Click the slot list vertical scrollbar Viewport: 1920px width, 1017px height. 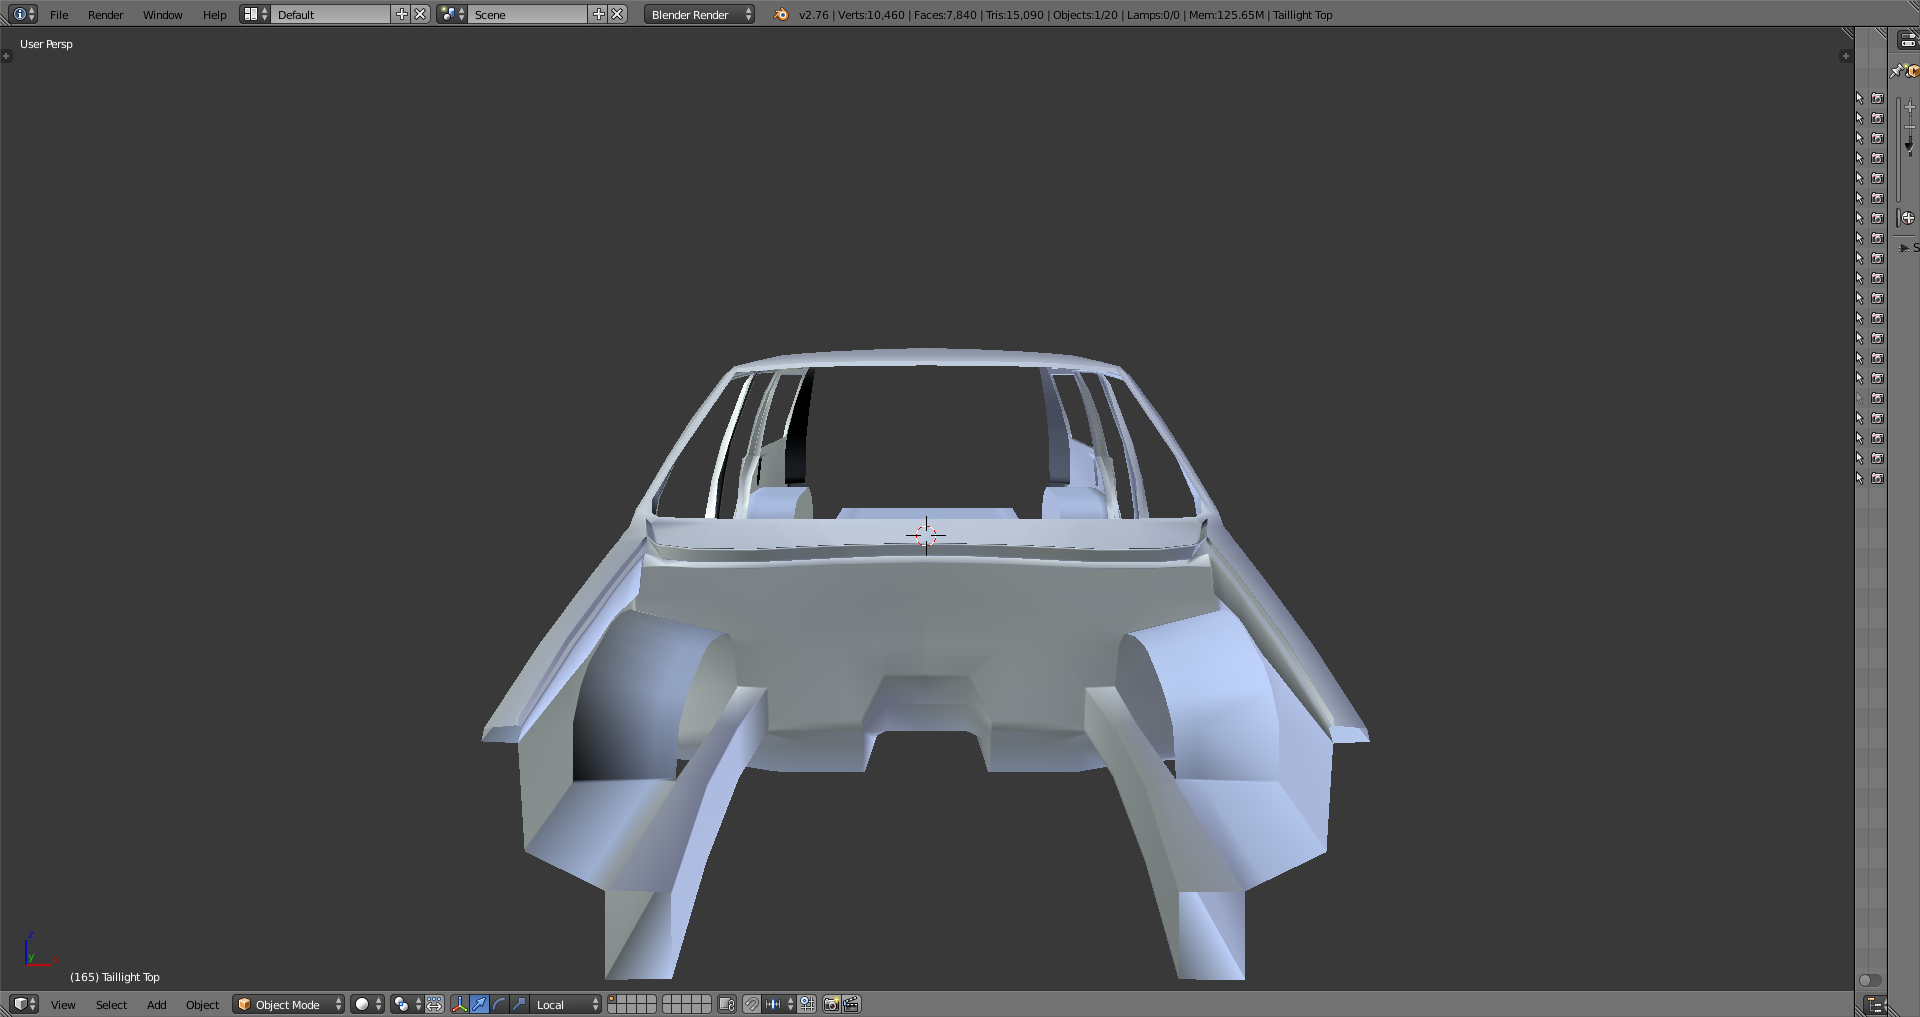pyautogui.click(x=1898, y=150)
